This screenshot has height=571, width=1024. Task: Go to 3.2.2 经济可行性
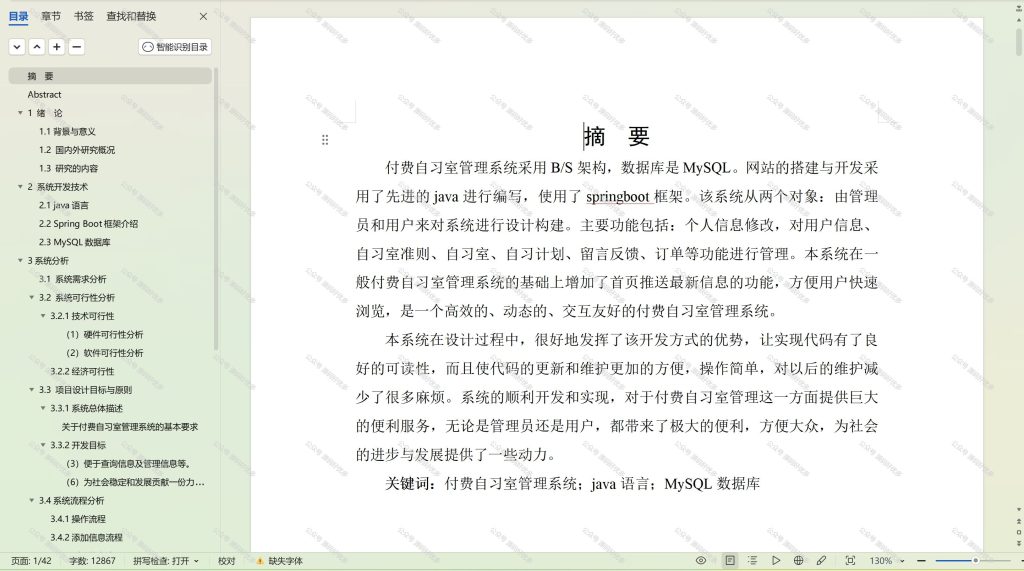pos(82,371)
